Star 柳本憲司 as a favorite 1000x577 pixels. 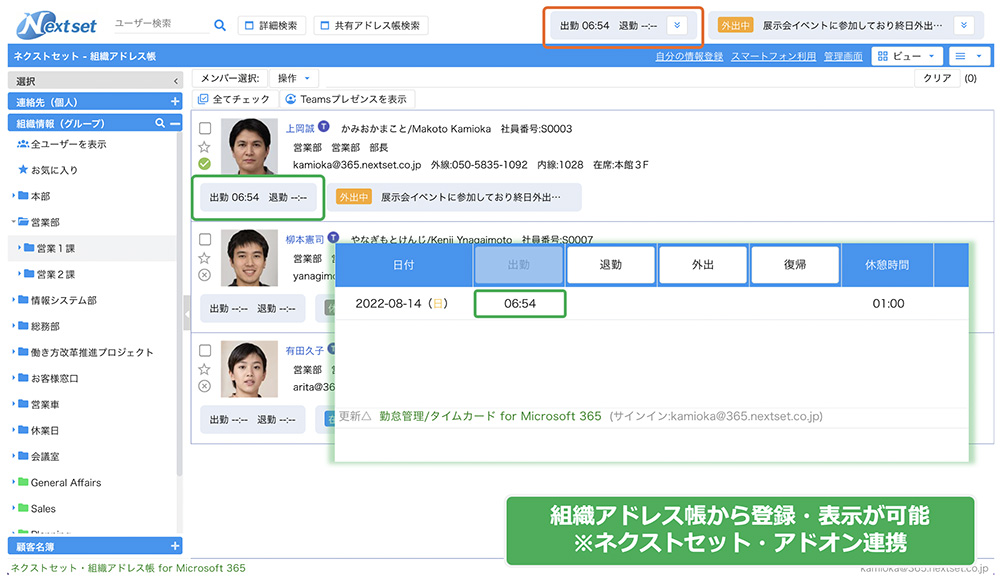click(205, 258)
